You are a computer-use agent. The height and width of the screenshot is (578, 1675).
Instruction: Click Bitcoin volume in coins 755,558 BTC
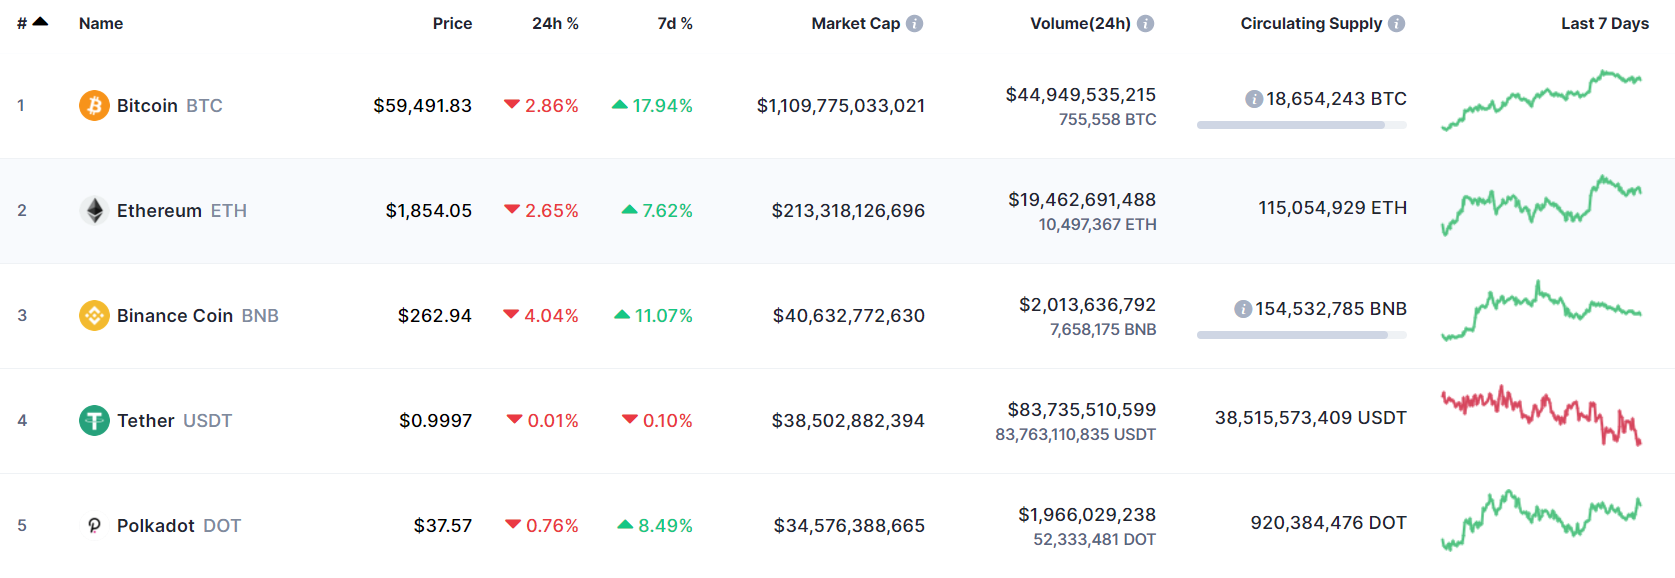tap(1108, 119)
